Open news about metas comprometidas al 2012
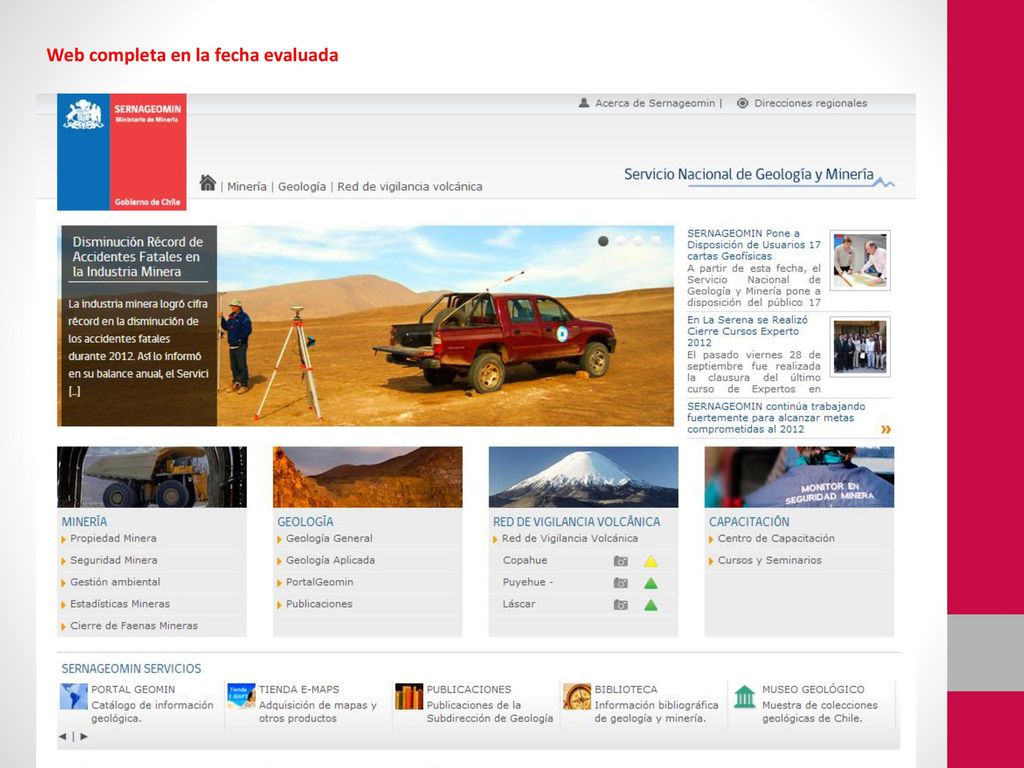Screen dimensions: 1024x768 [776, 418]
